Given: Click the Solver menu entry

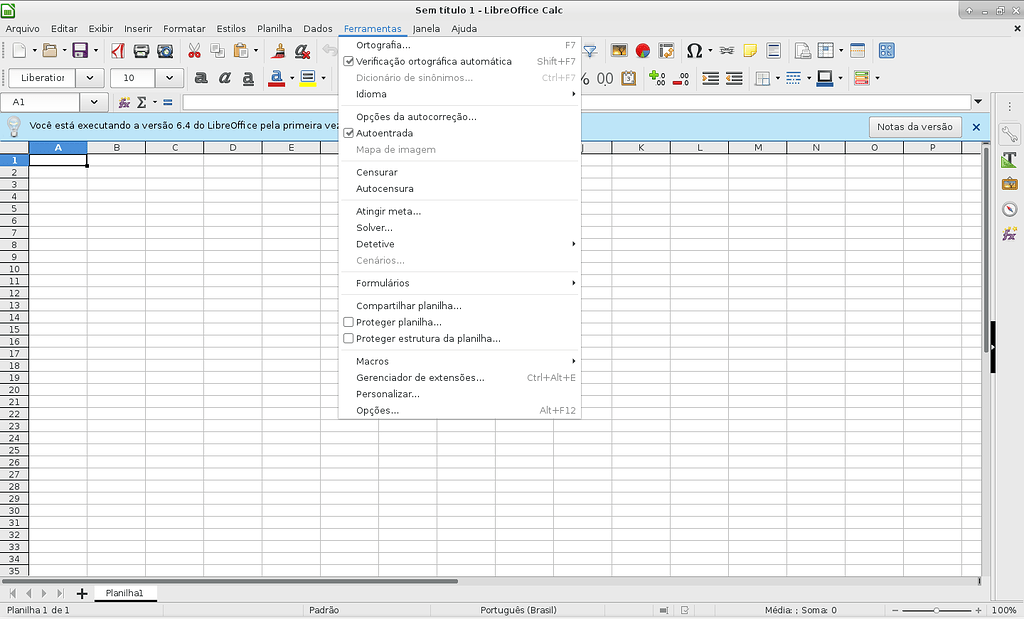Looking at the screenshot, I should point(460,228).
